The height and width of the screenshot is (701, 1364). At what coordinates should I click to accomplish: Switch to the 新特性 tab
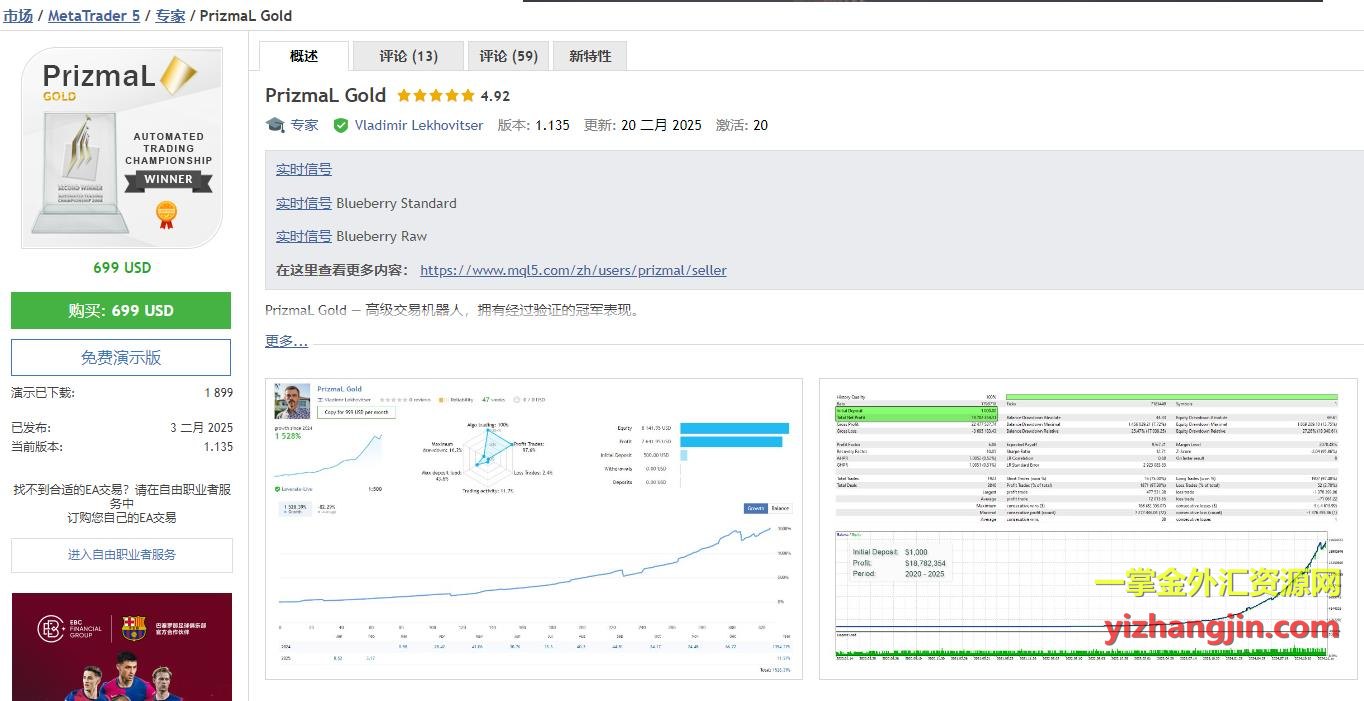[590, 56]
